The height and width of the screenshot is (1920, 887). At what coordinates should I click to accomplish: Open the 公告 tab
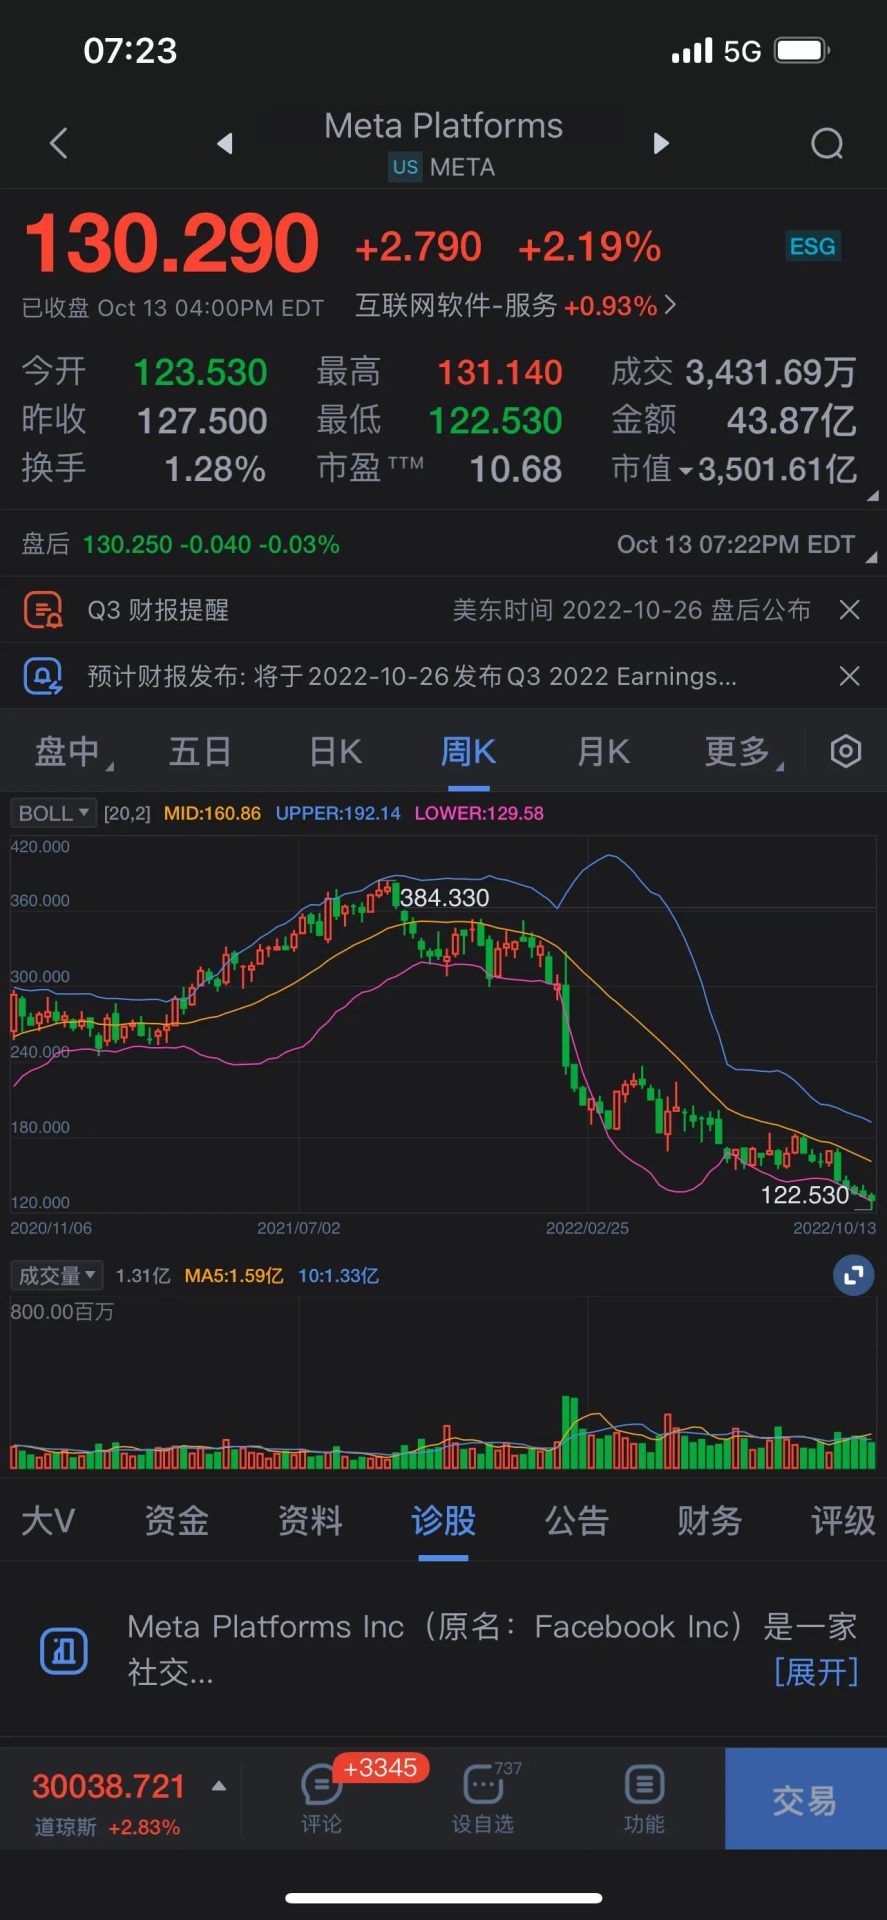576,1521
